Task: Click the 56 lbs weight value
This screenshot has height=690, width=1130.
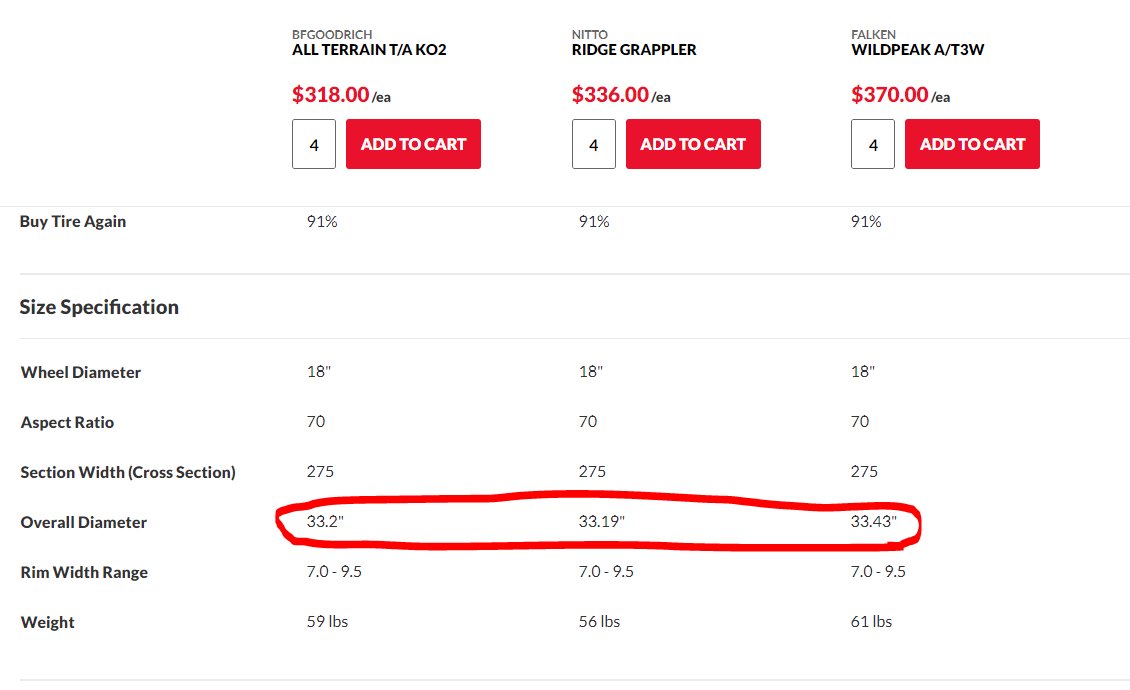Action: tap(599, 622)
